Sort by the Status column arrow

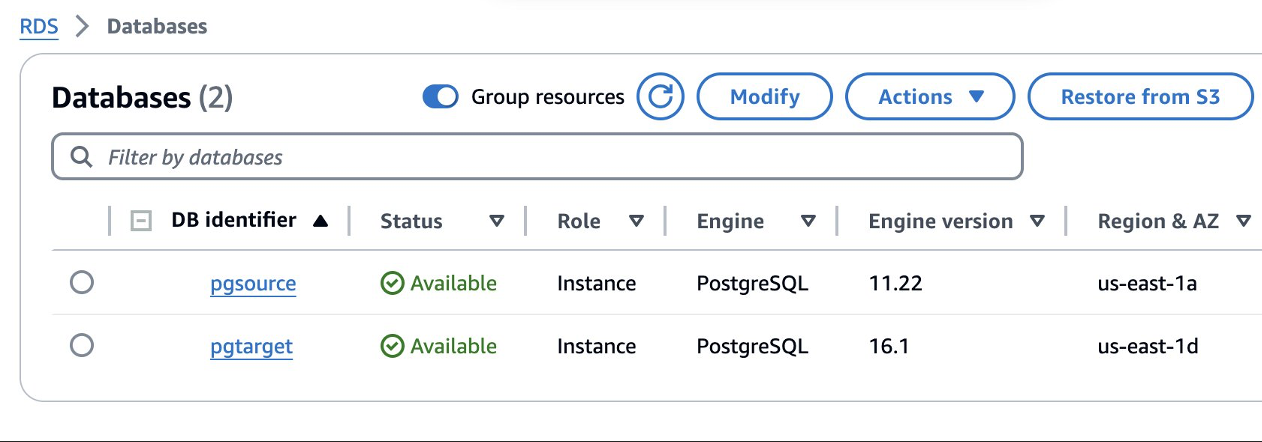(496, 221)
